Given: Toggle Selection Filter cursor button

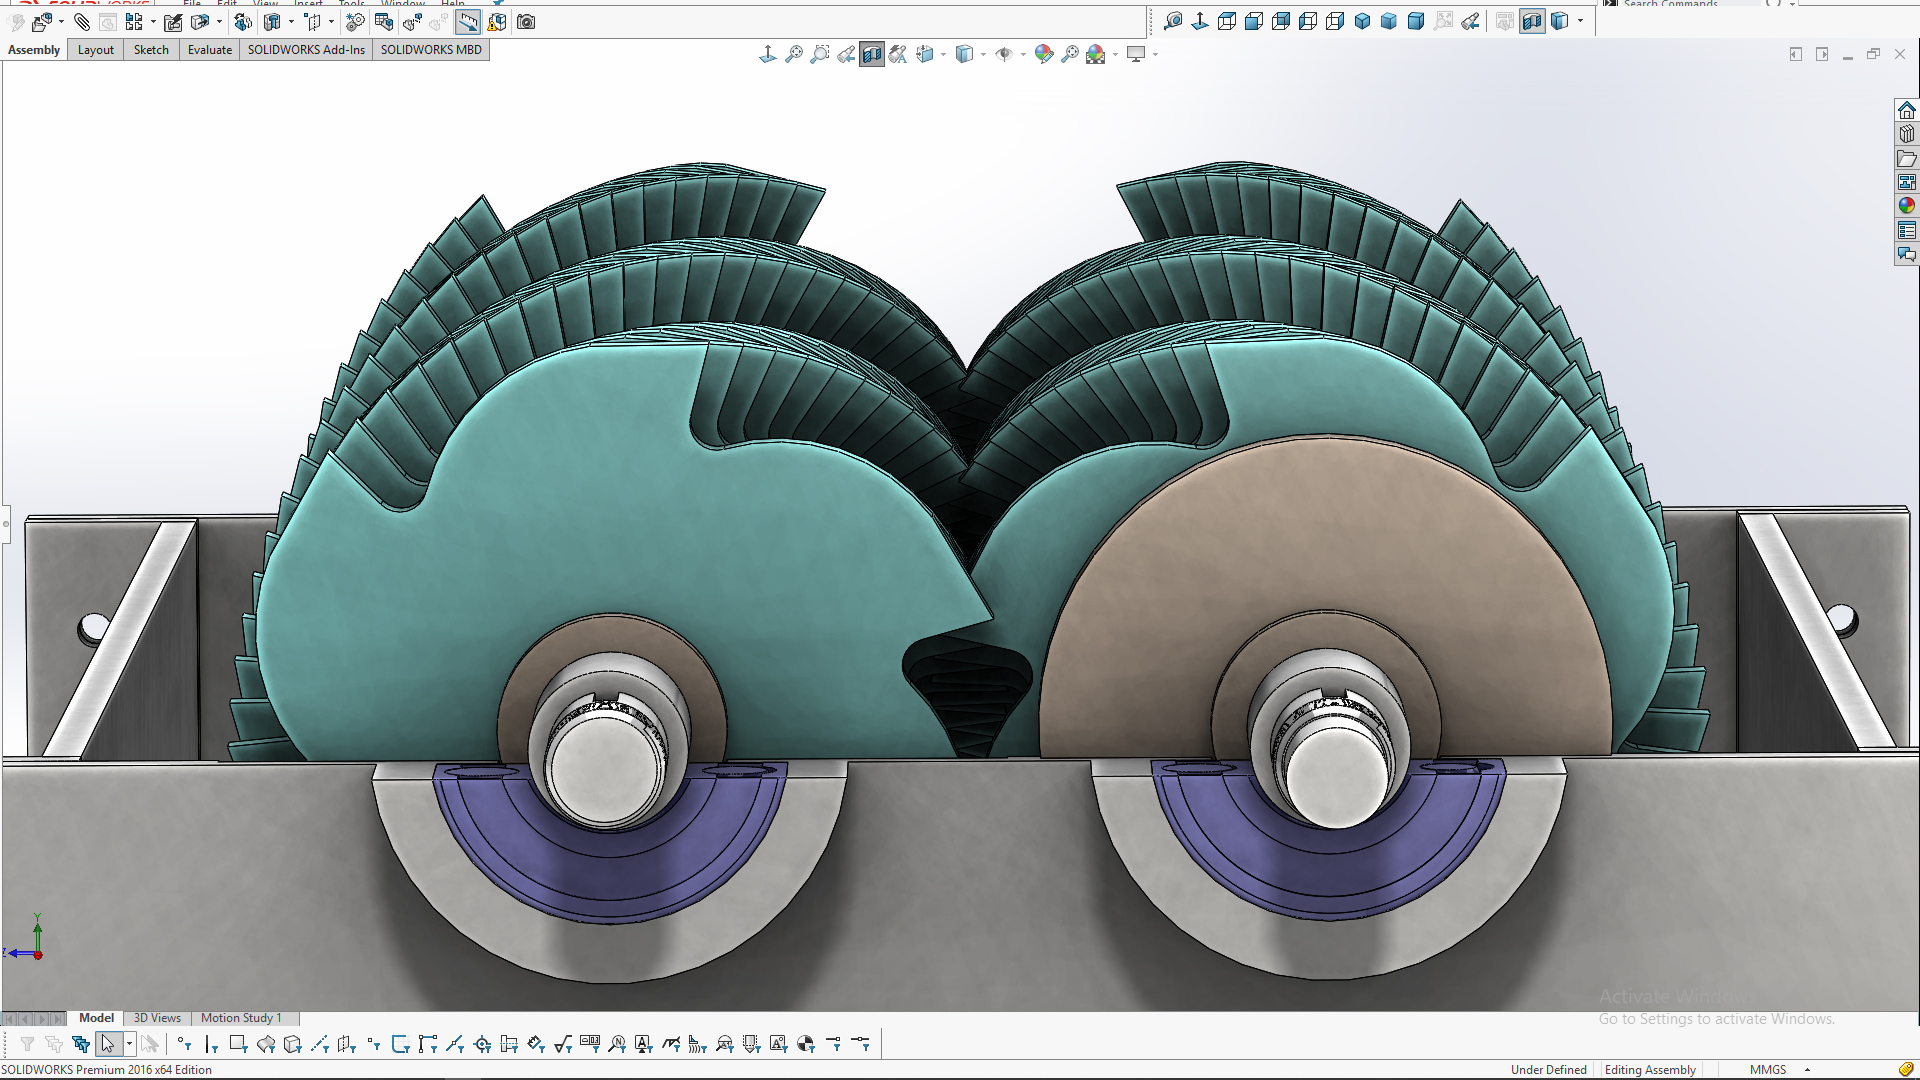Looking at the screenshot, I should (108, 1044).
